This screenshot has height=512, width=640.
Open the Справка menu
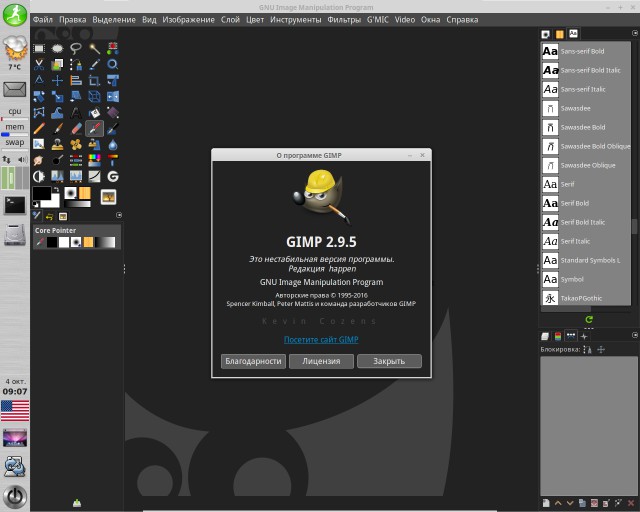click(x=462, y=20)
